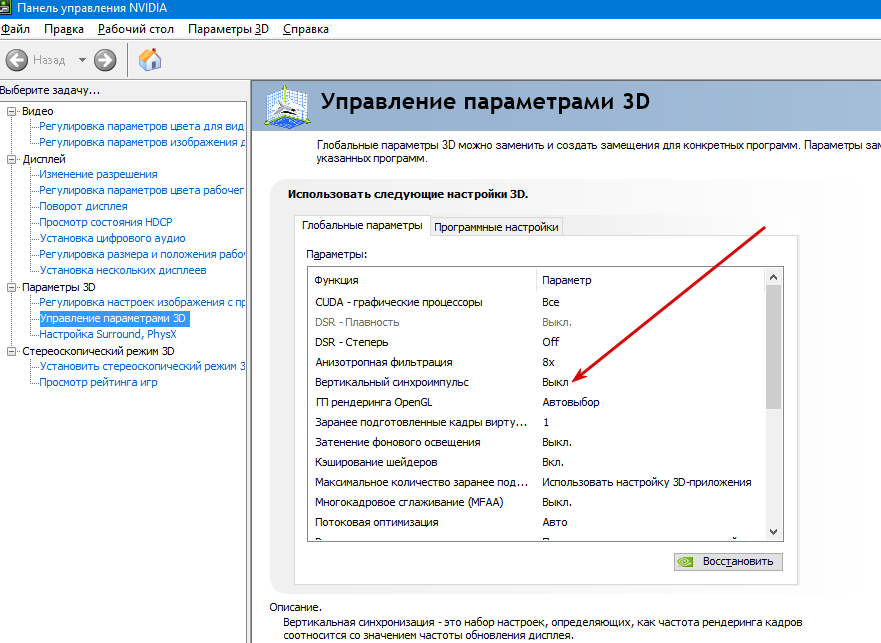Open the Правка menu
The image size is (881, 643).
tap(64, 29)
